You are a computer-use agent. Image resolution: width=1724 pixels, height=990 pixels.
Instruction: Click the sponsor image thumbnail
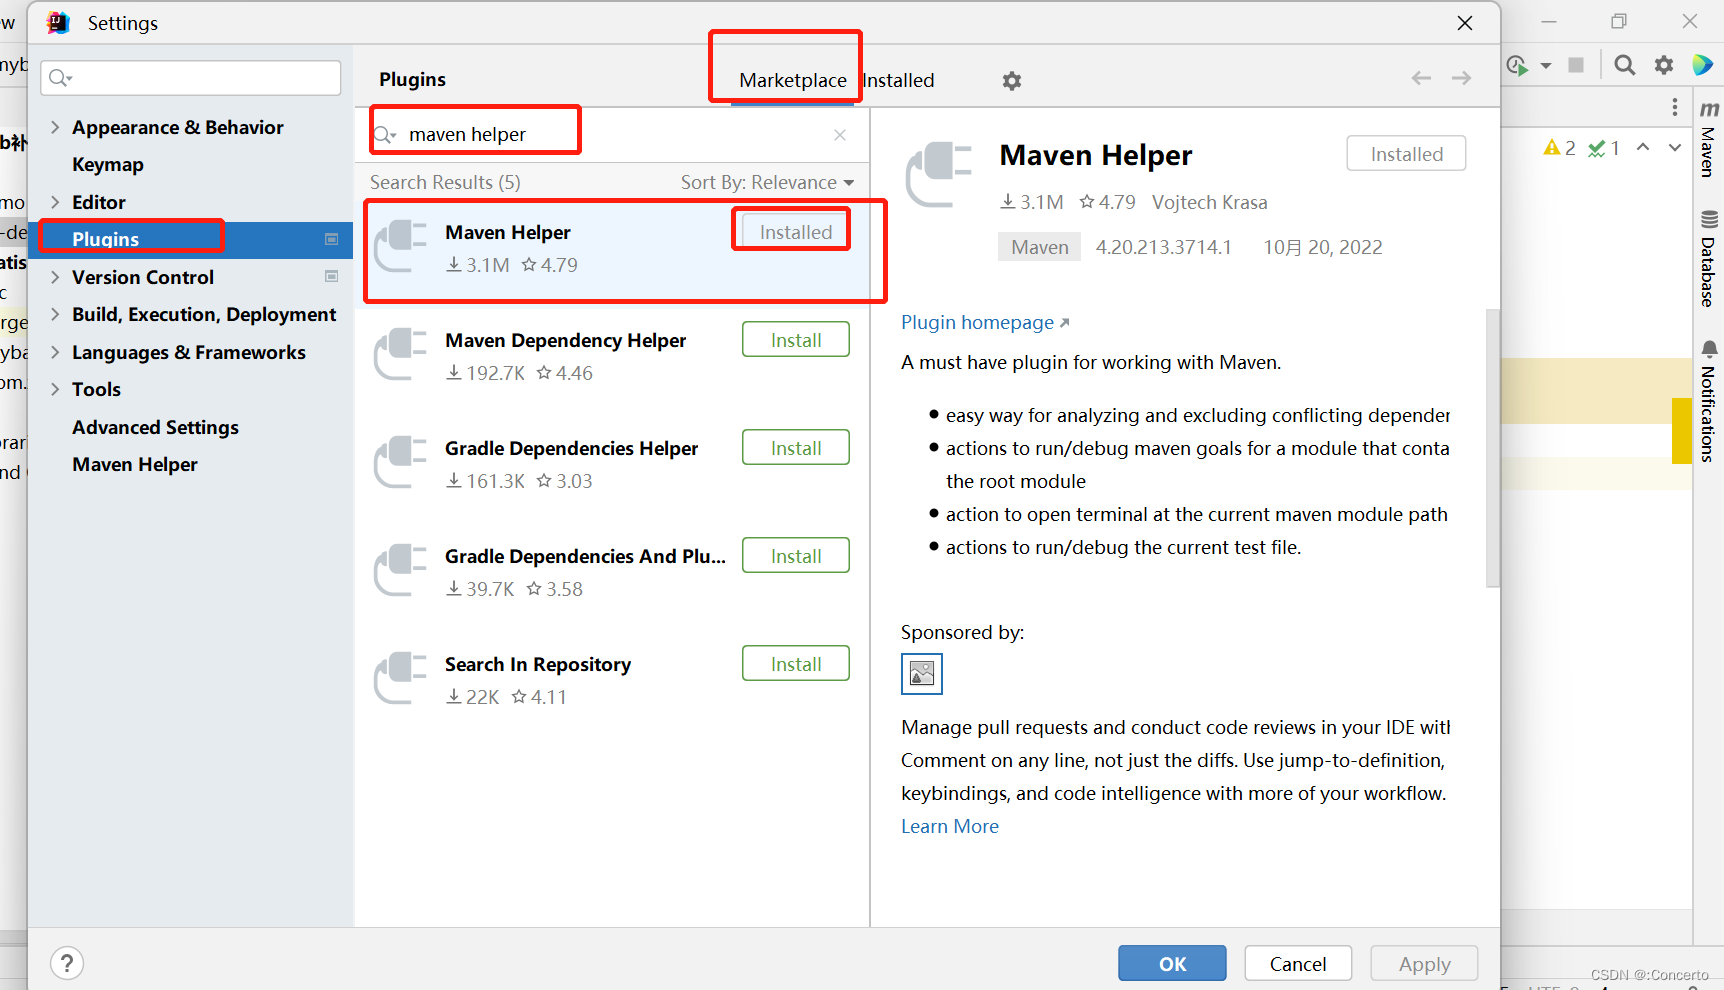pyautogui.click(x=922, y=674)
